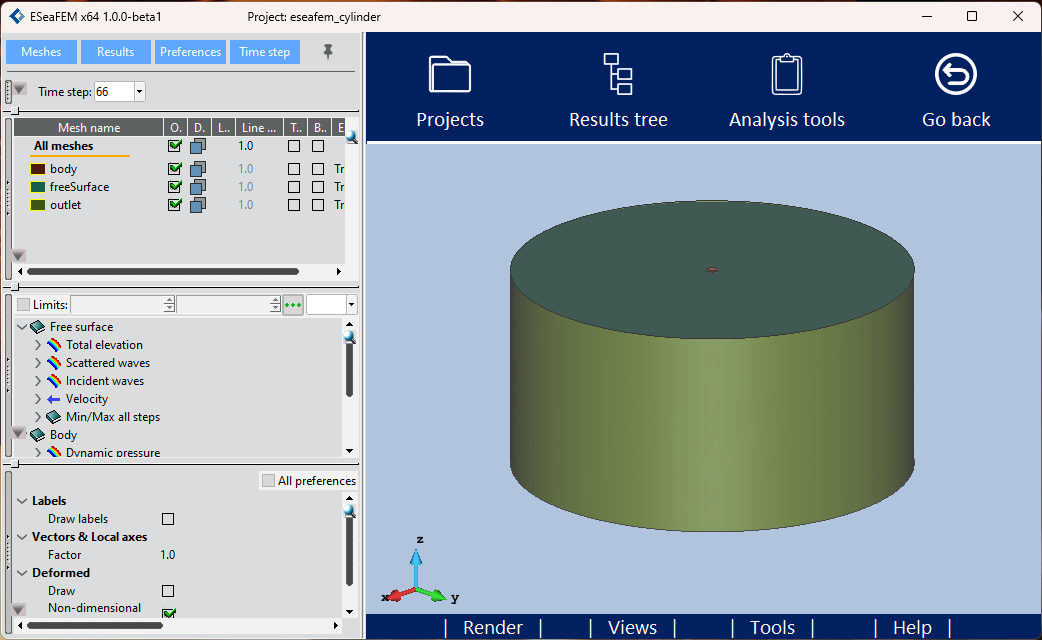Toggle the T column checkbox for body
The width and height of the screenshot is (1042, 640).
coord(294,169)
